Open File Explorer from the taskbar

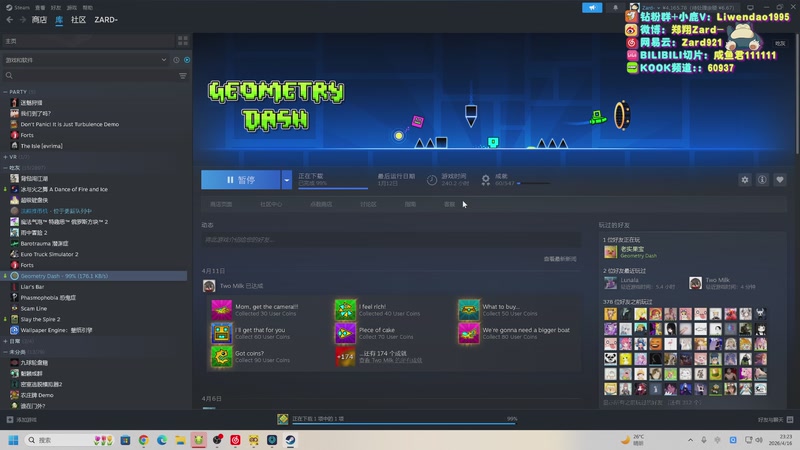pos(180,440)
